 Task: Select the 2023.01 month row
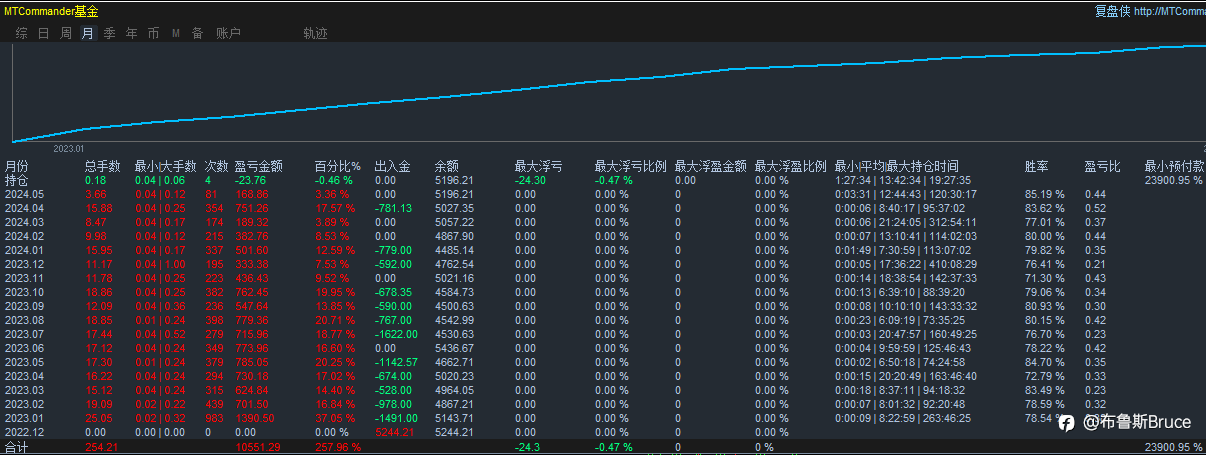pyautogui.click(x=603, y=418)
